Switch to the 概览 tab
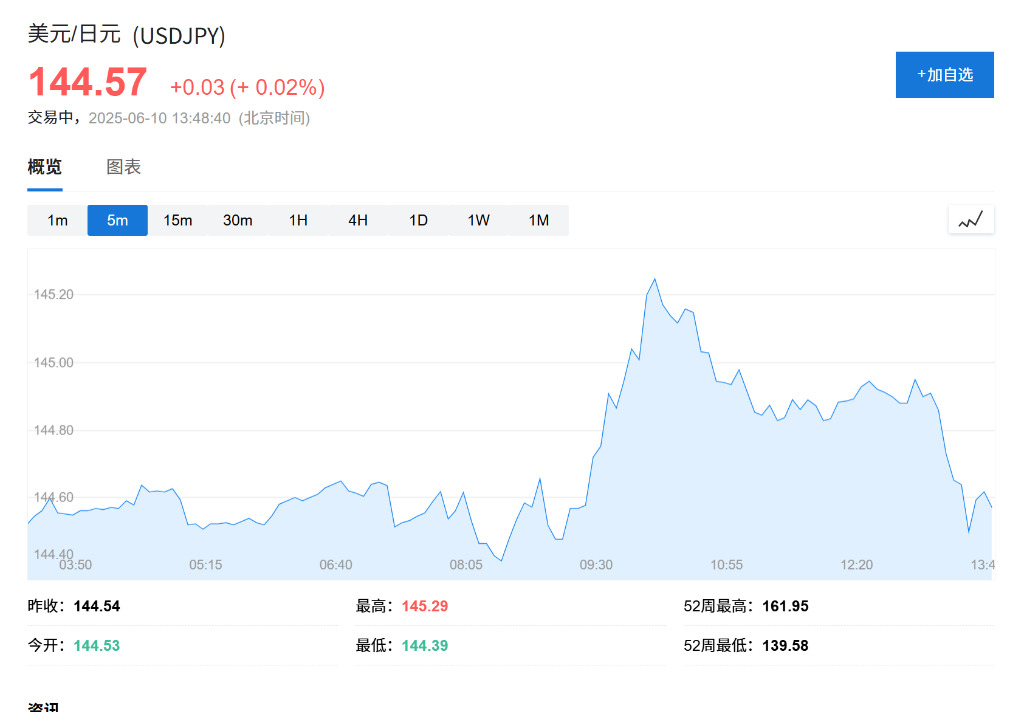The height and width of the screenshot is (712, 1024). [x=44, y=167]
